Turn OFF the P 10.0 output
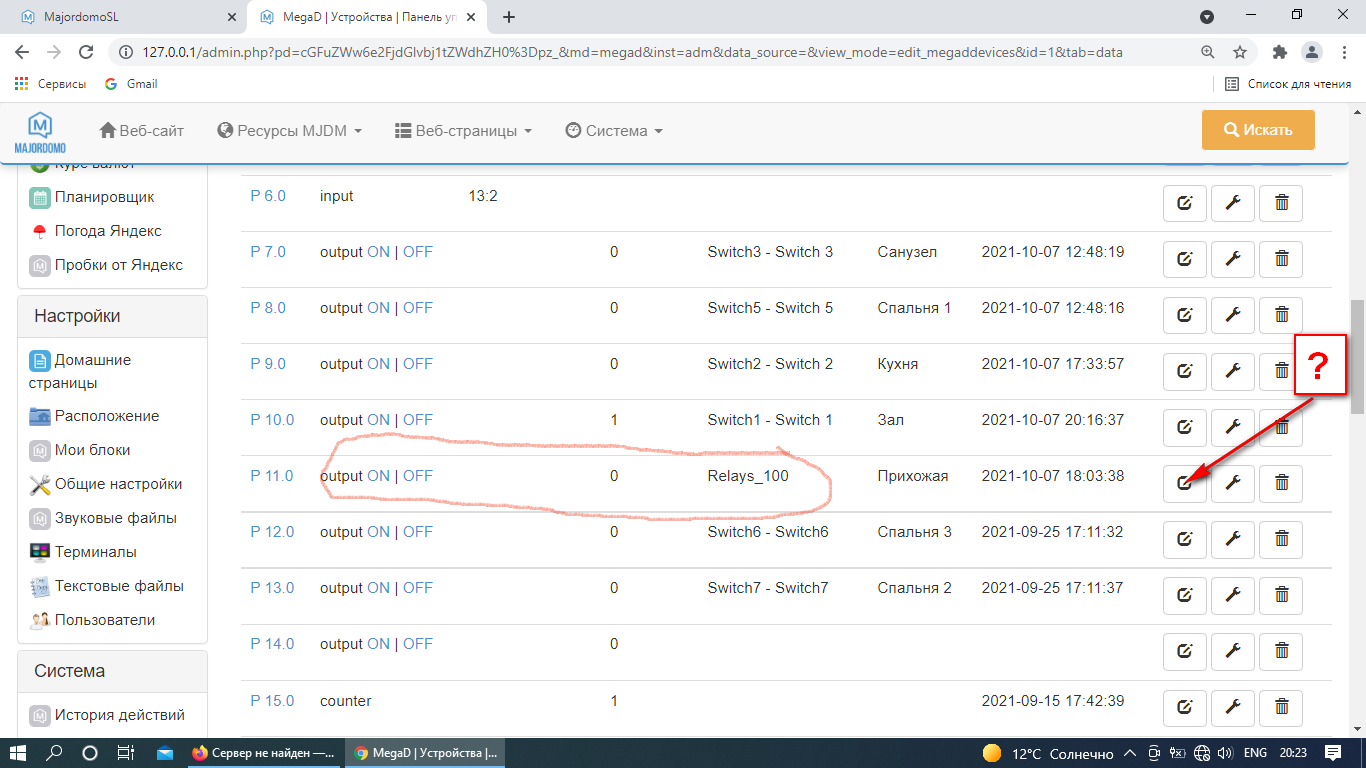Image resolution: width=1366 pixels, height=768 pixels. pyautogui.click(x=418, y=420)
